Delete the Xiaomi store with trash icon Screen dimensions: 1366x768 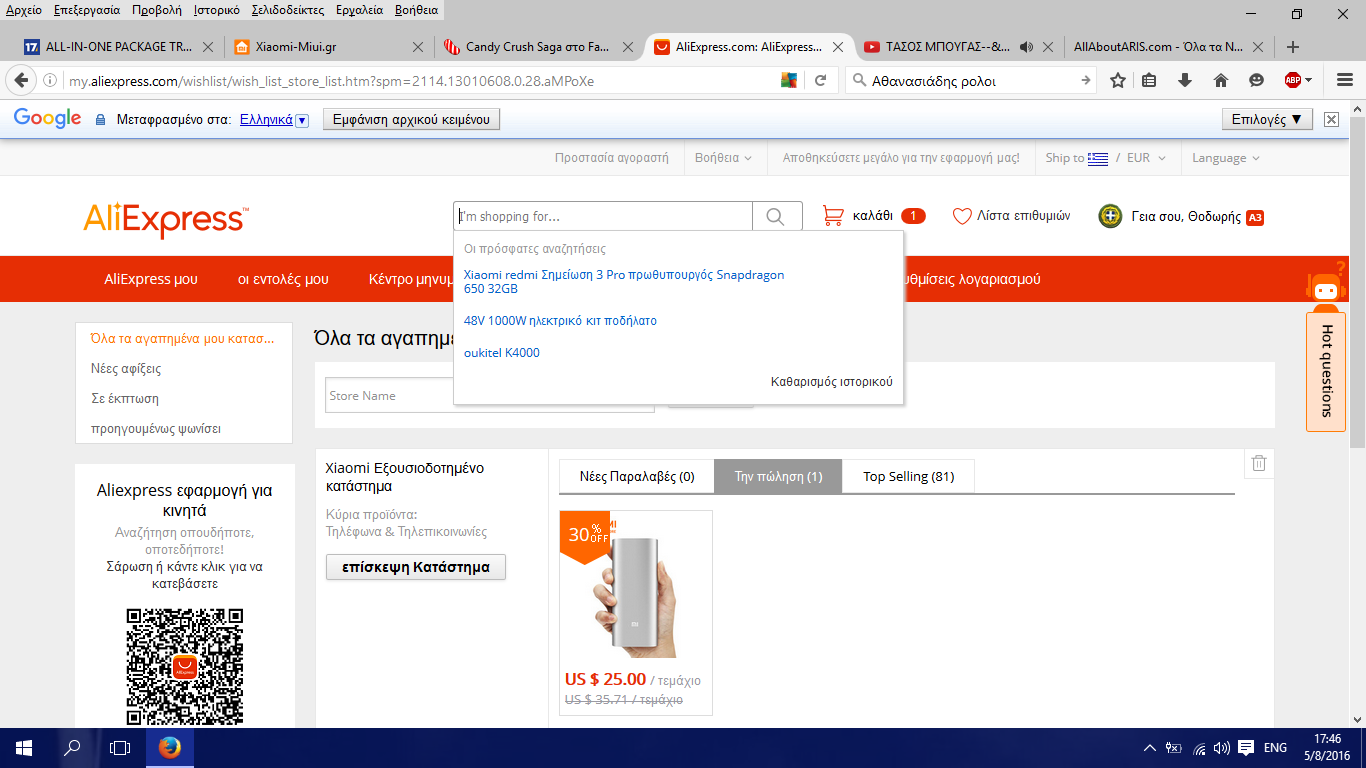1259,463
